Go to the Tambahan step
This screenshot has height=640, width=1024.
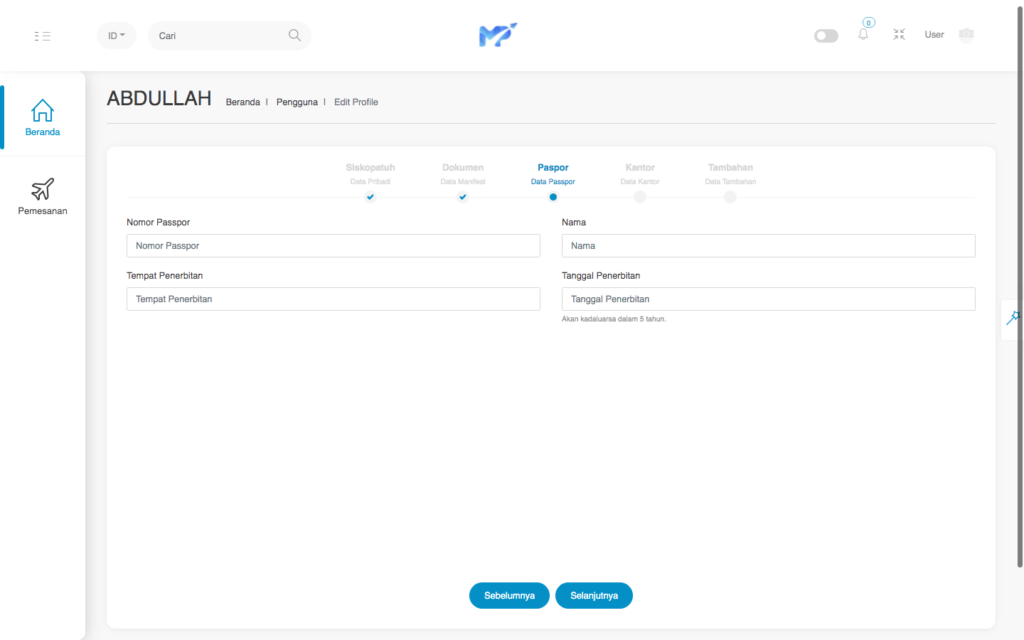tap(730, 197)
